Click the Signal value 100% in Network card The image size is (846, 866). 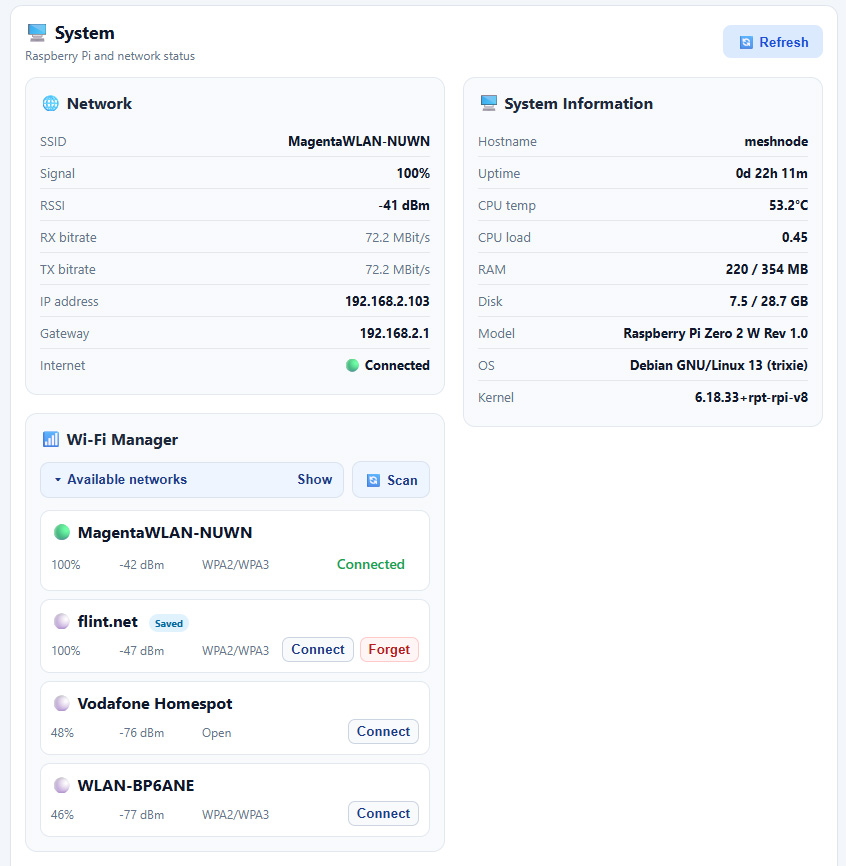(413, 173)
